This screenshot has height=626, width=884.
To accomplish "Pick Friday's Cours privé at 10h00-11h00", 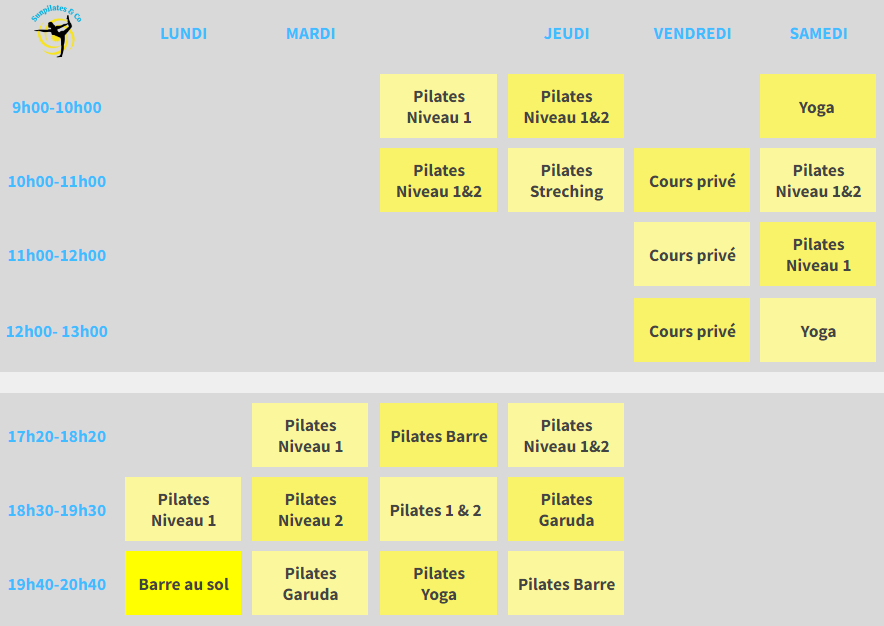I will (x=692, y=180).
